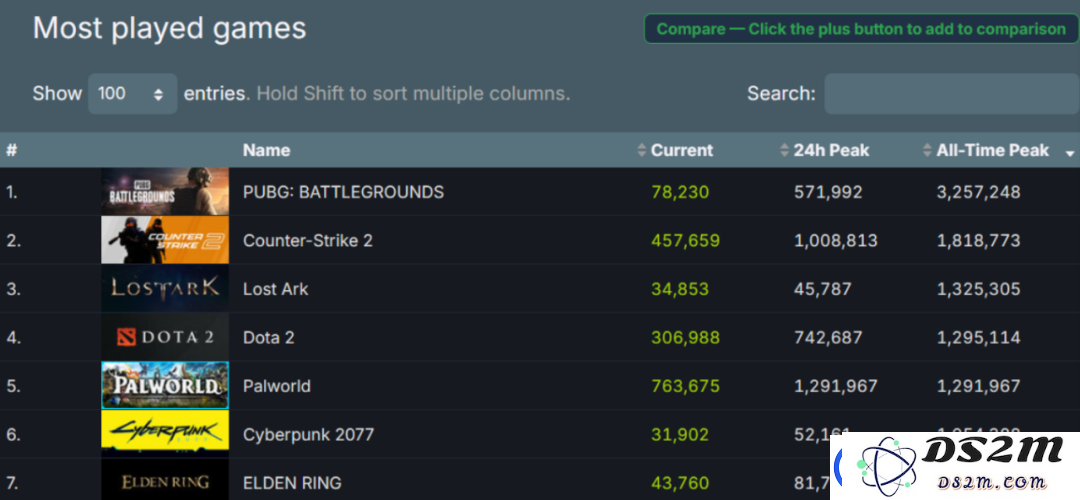This screenshot has width=1080, height=500.
Task: Select Cyberpunk 2077 current value 31,902
Action: pos(680,435)
